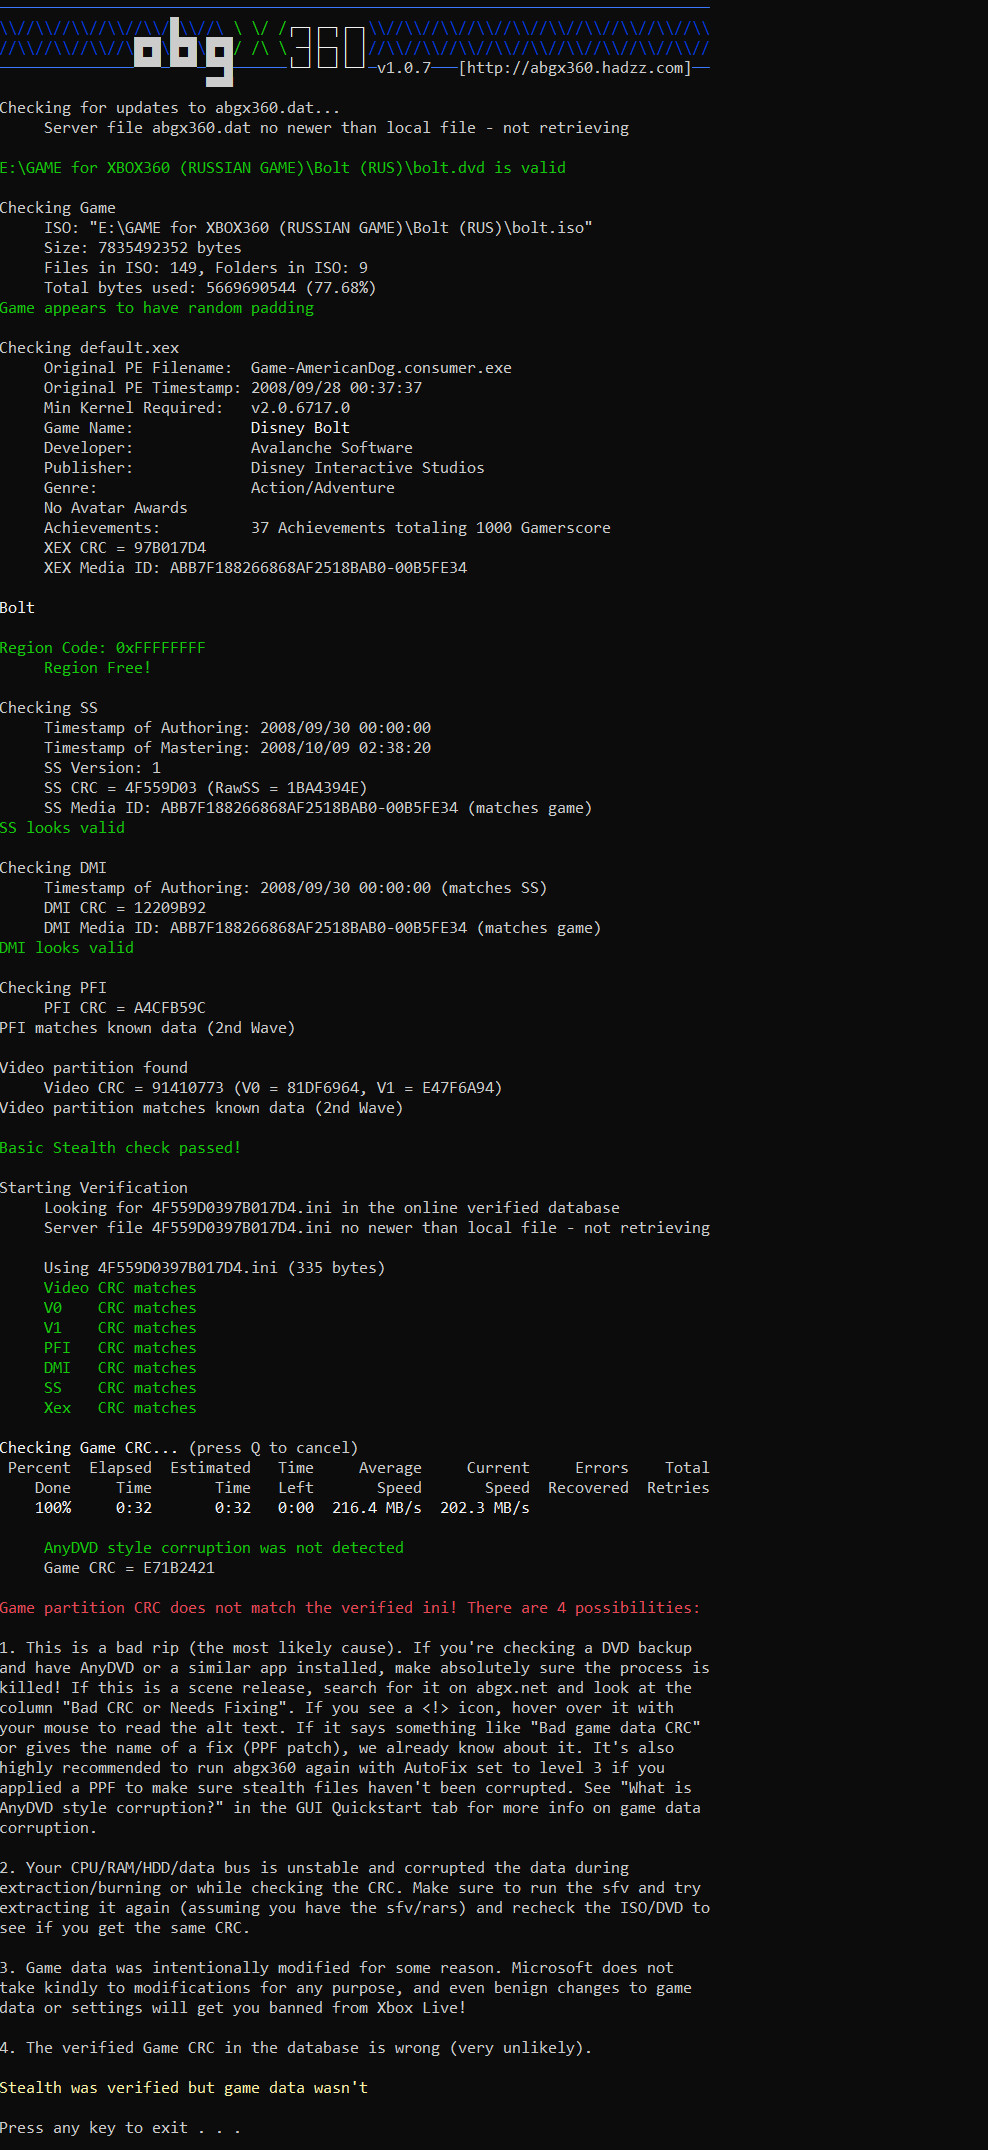Click the "Starting Verification" heading
This screenshot has height=2150, width=988.
tap(94, 1188)
